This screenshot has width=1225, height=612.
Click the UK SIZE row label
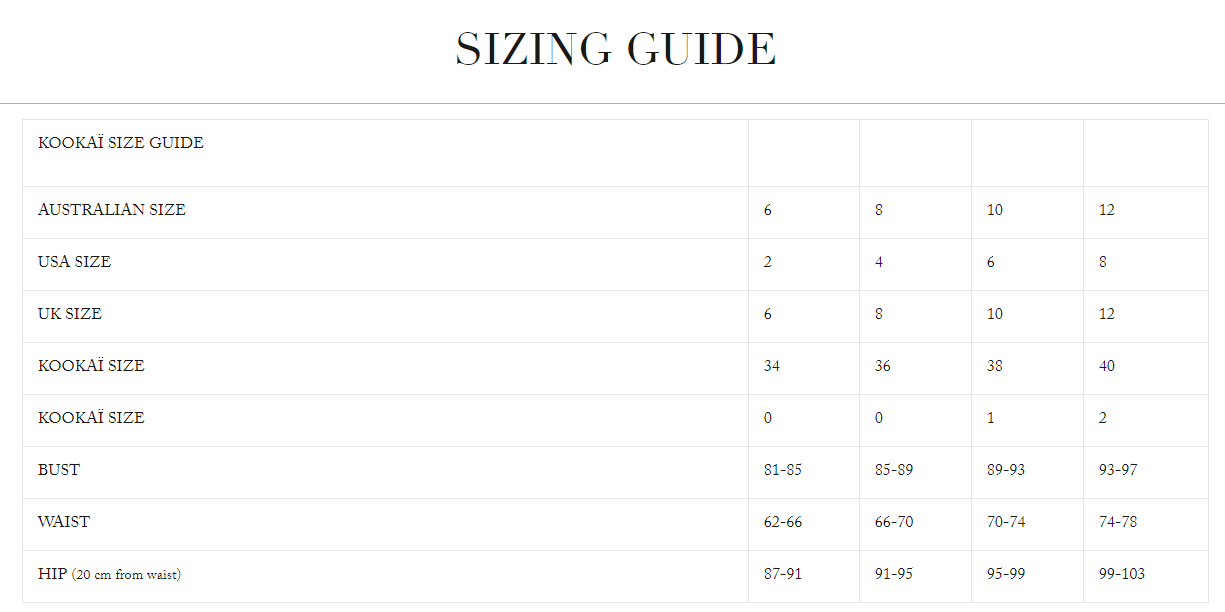tap(70, 314)
